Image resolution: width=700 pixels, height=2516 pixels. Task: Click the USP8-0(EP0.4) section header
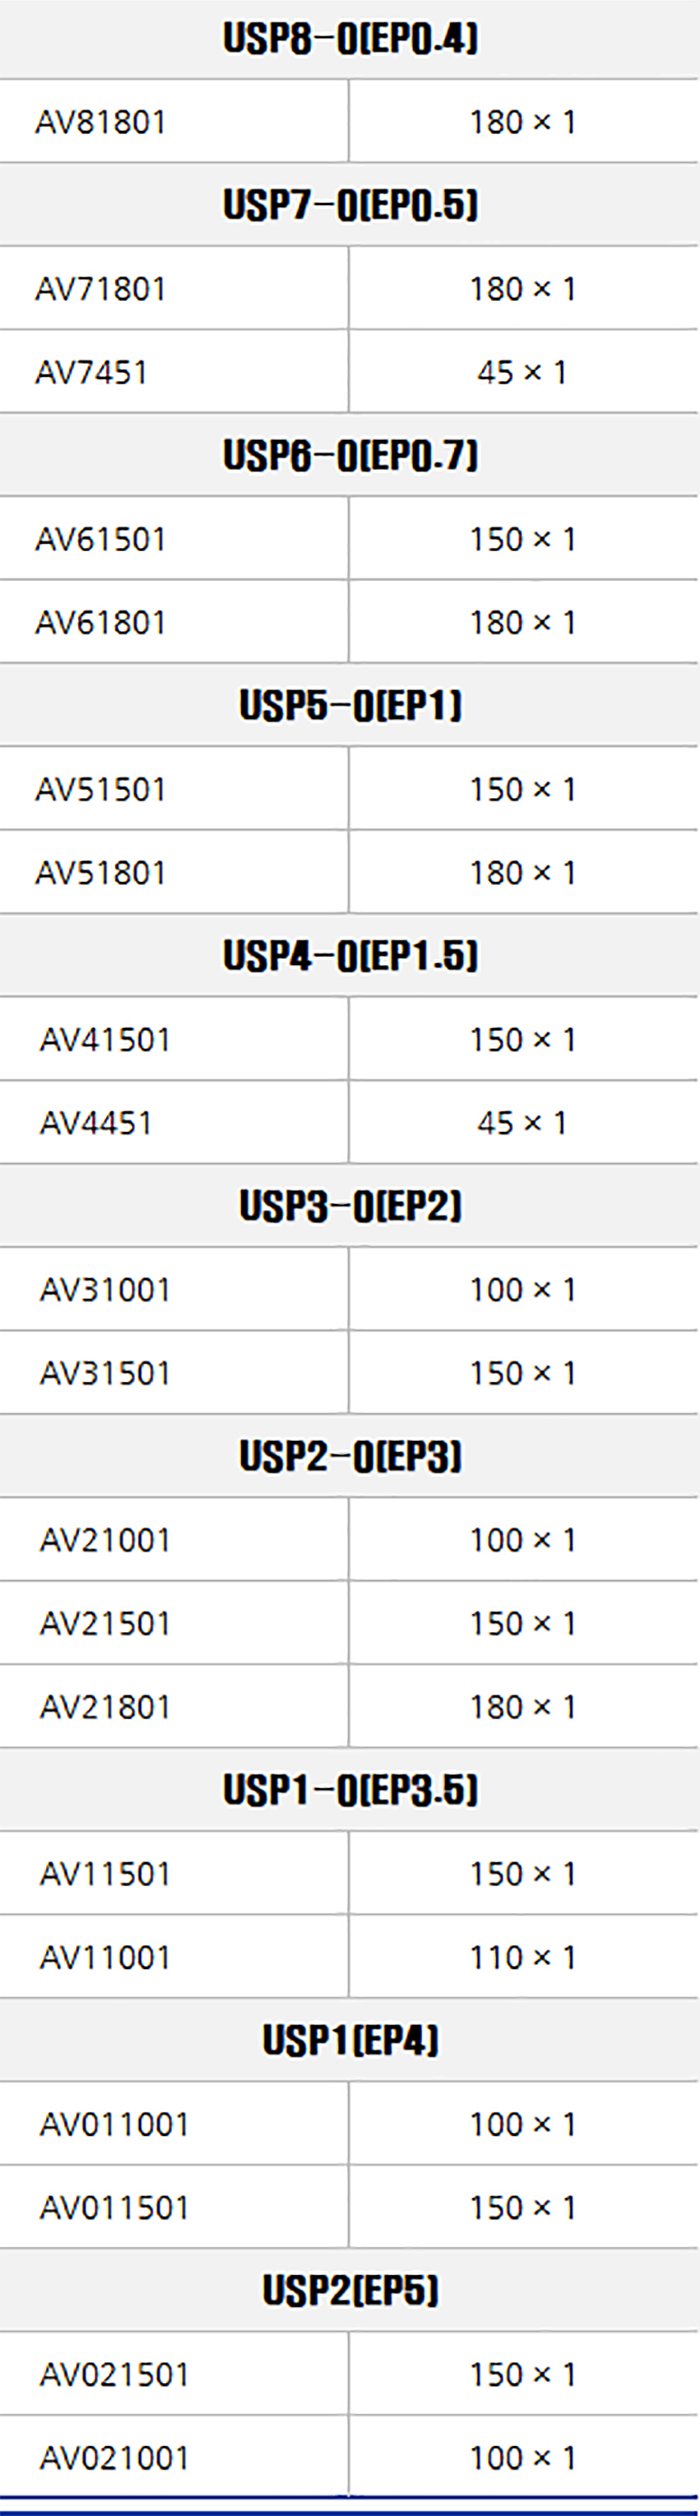[x=350, y=39]
